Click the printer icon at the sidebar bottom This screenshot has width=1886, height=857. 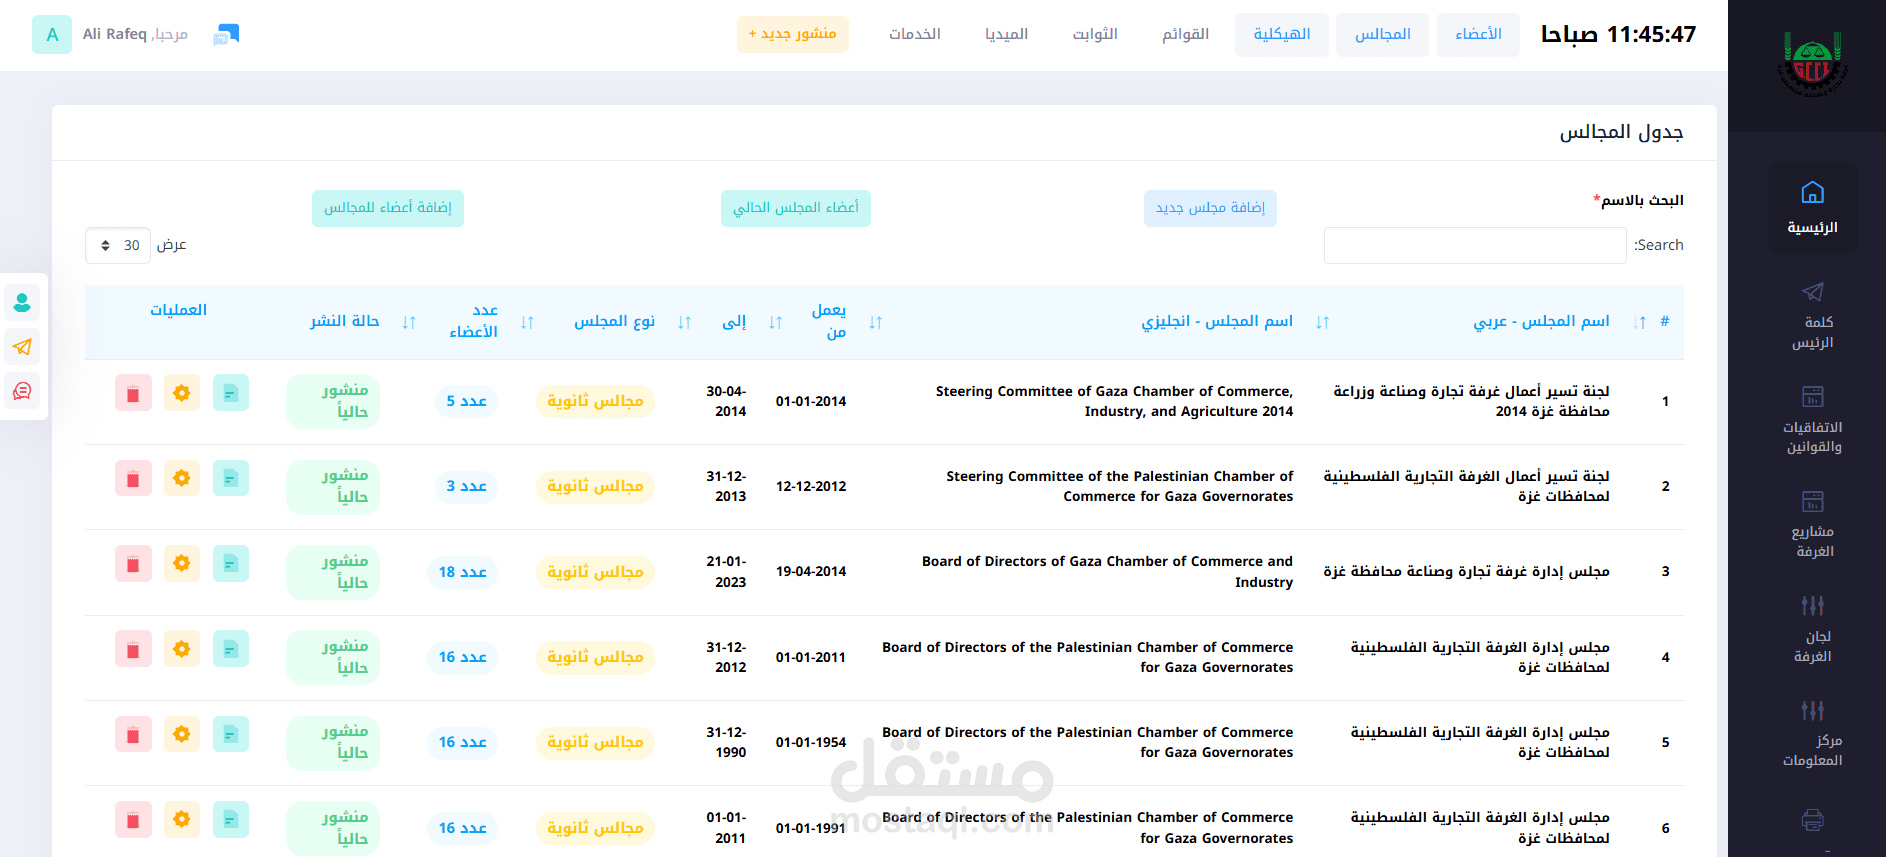pyautogui.click(x=1812, y=820)
